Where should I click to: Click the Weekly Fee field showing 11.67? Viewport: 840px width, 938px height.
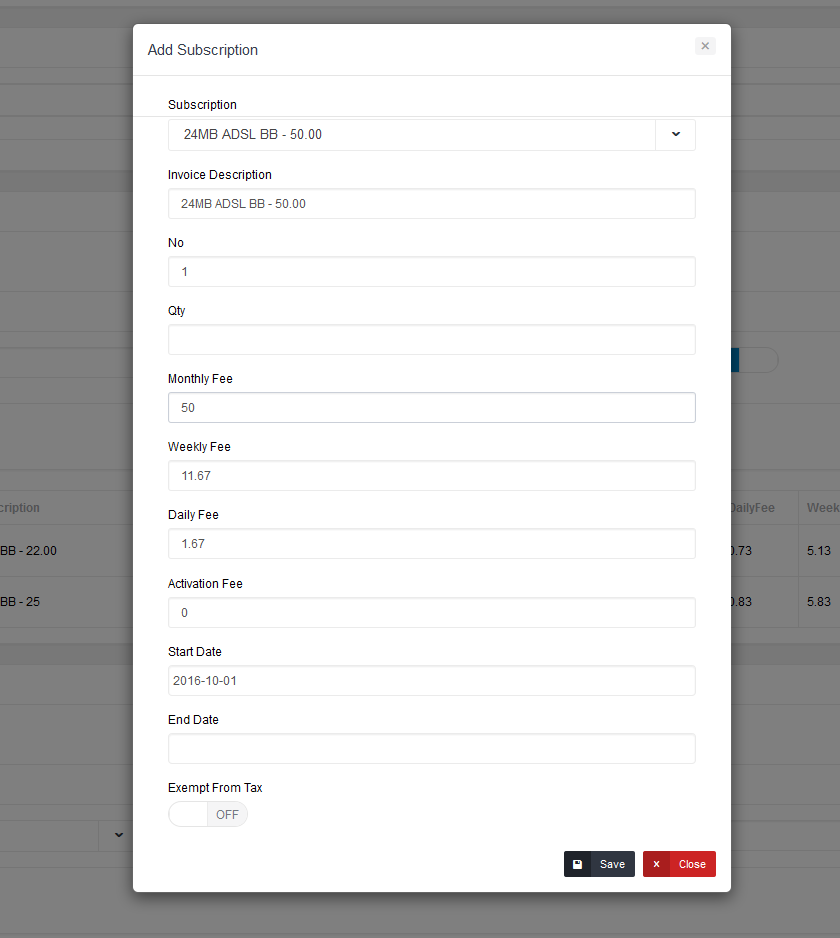pos(431,475)
